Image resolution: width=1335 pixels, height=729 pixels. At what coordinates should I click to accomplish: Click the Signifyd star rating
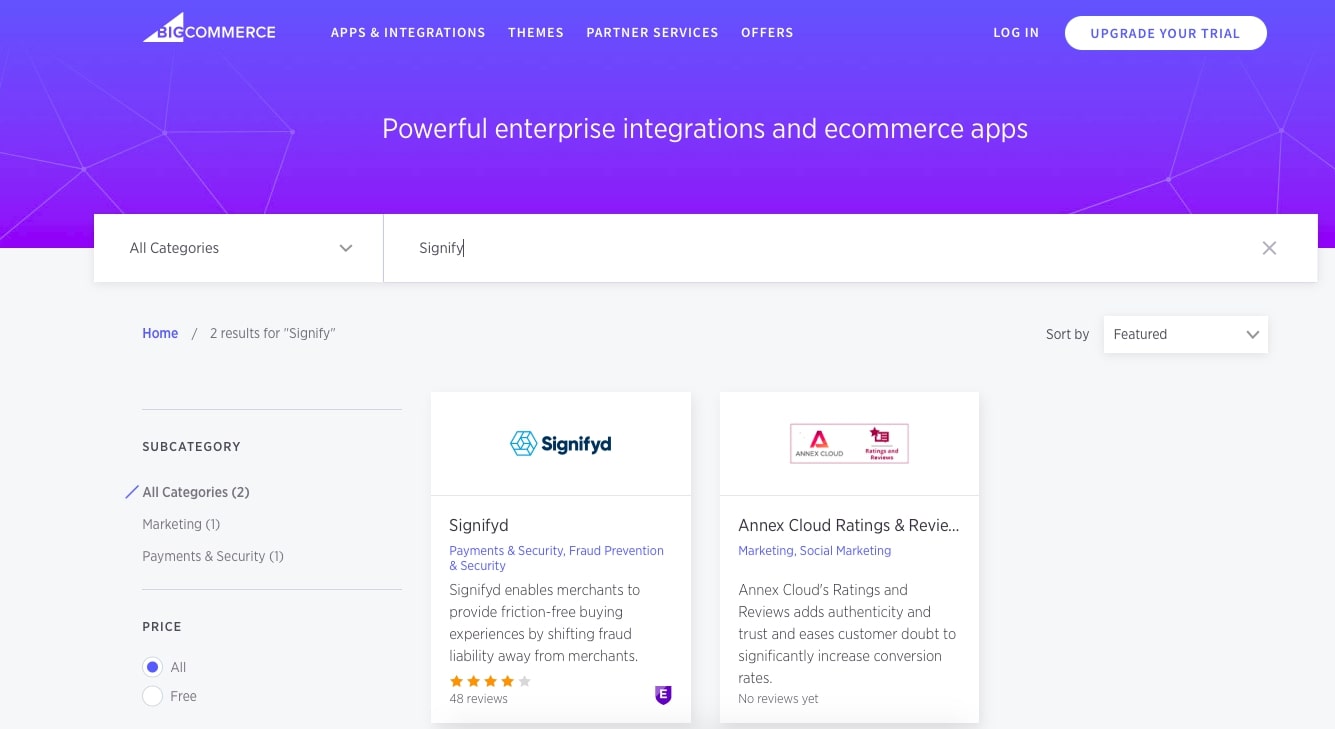pyautogui.click(x=490, y=681)
